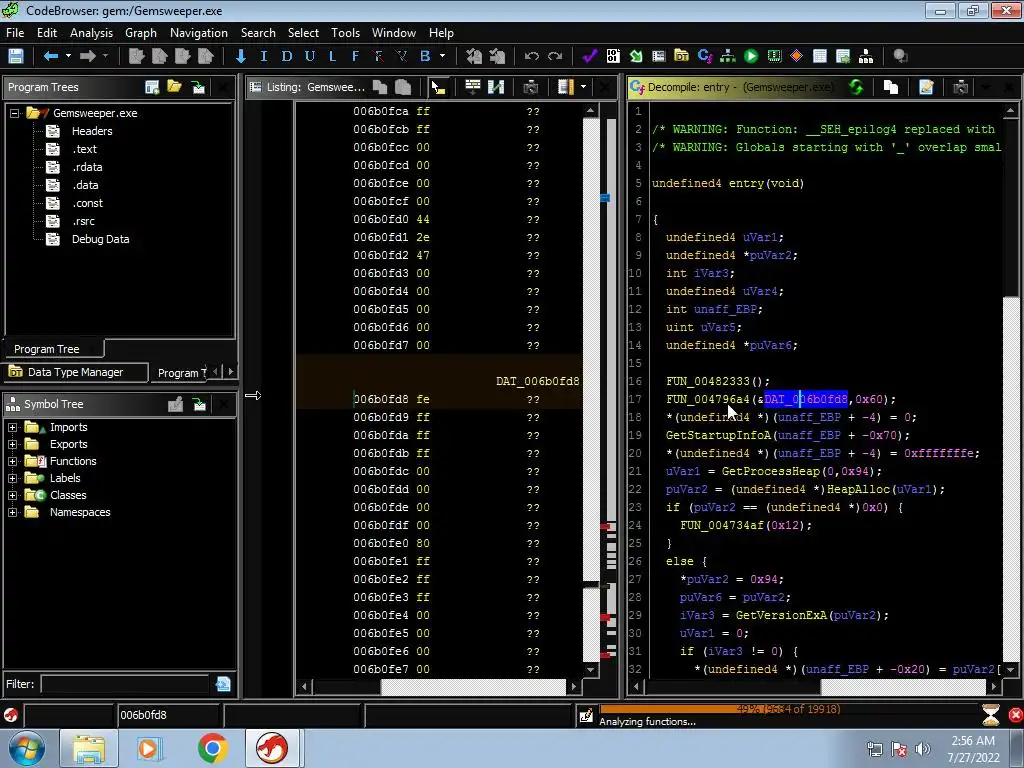Click the Analyzing functions progress bar

[787, 709]
